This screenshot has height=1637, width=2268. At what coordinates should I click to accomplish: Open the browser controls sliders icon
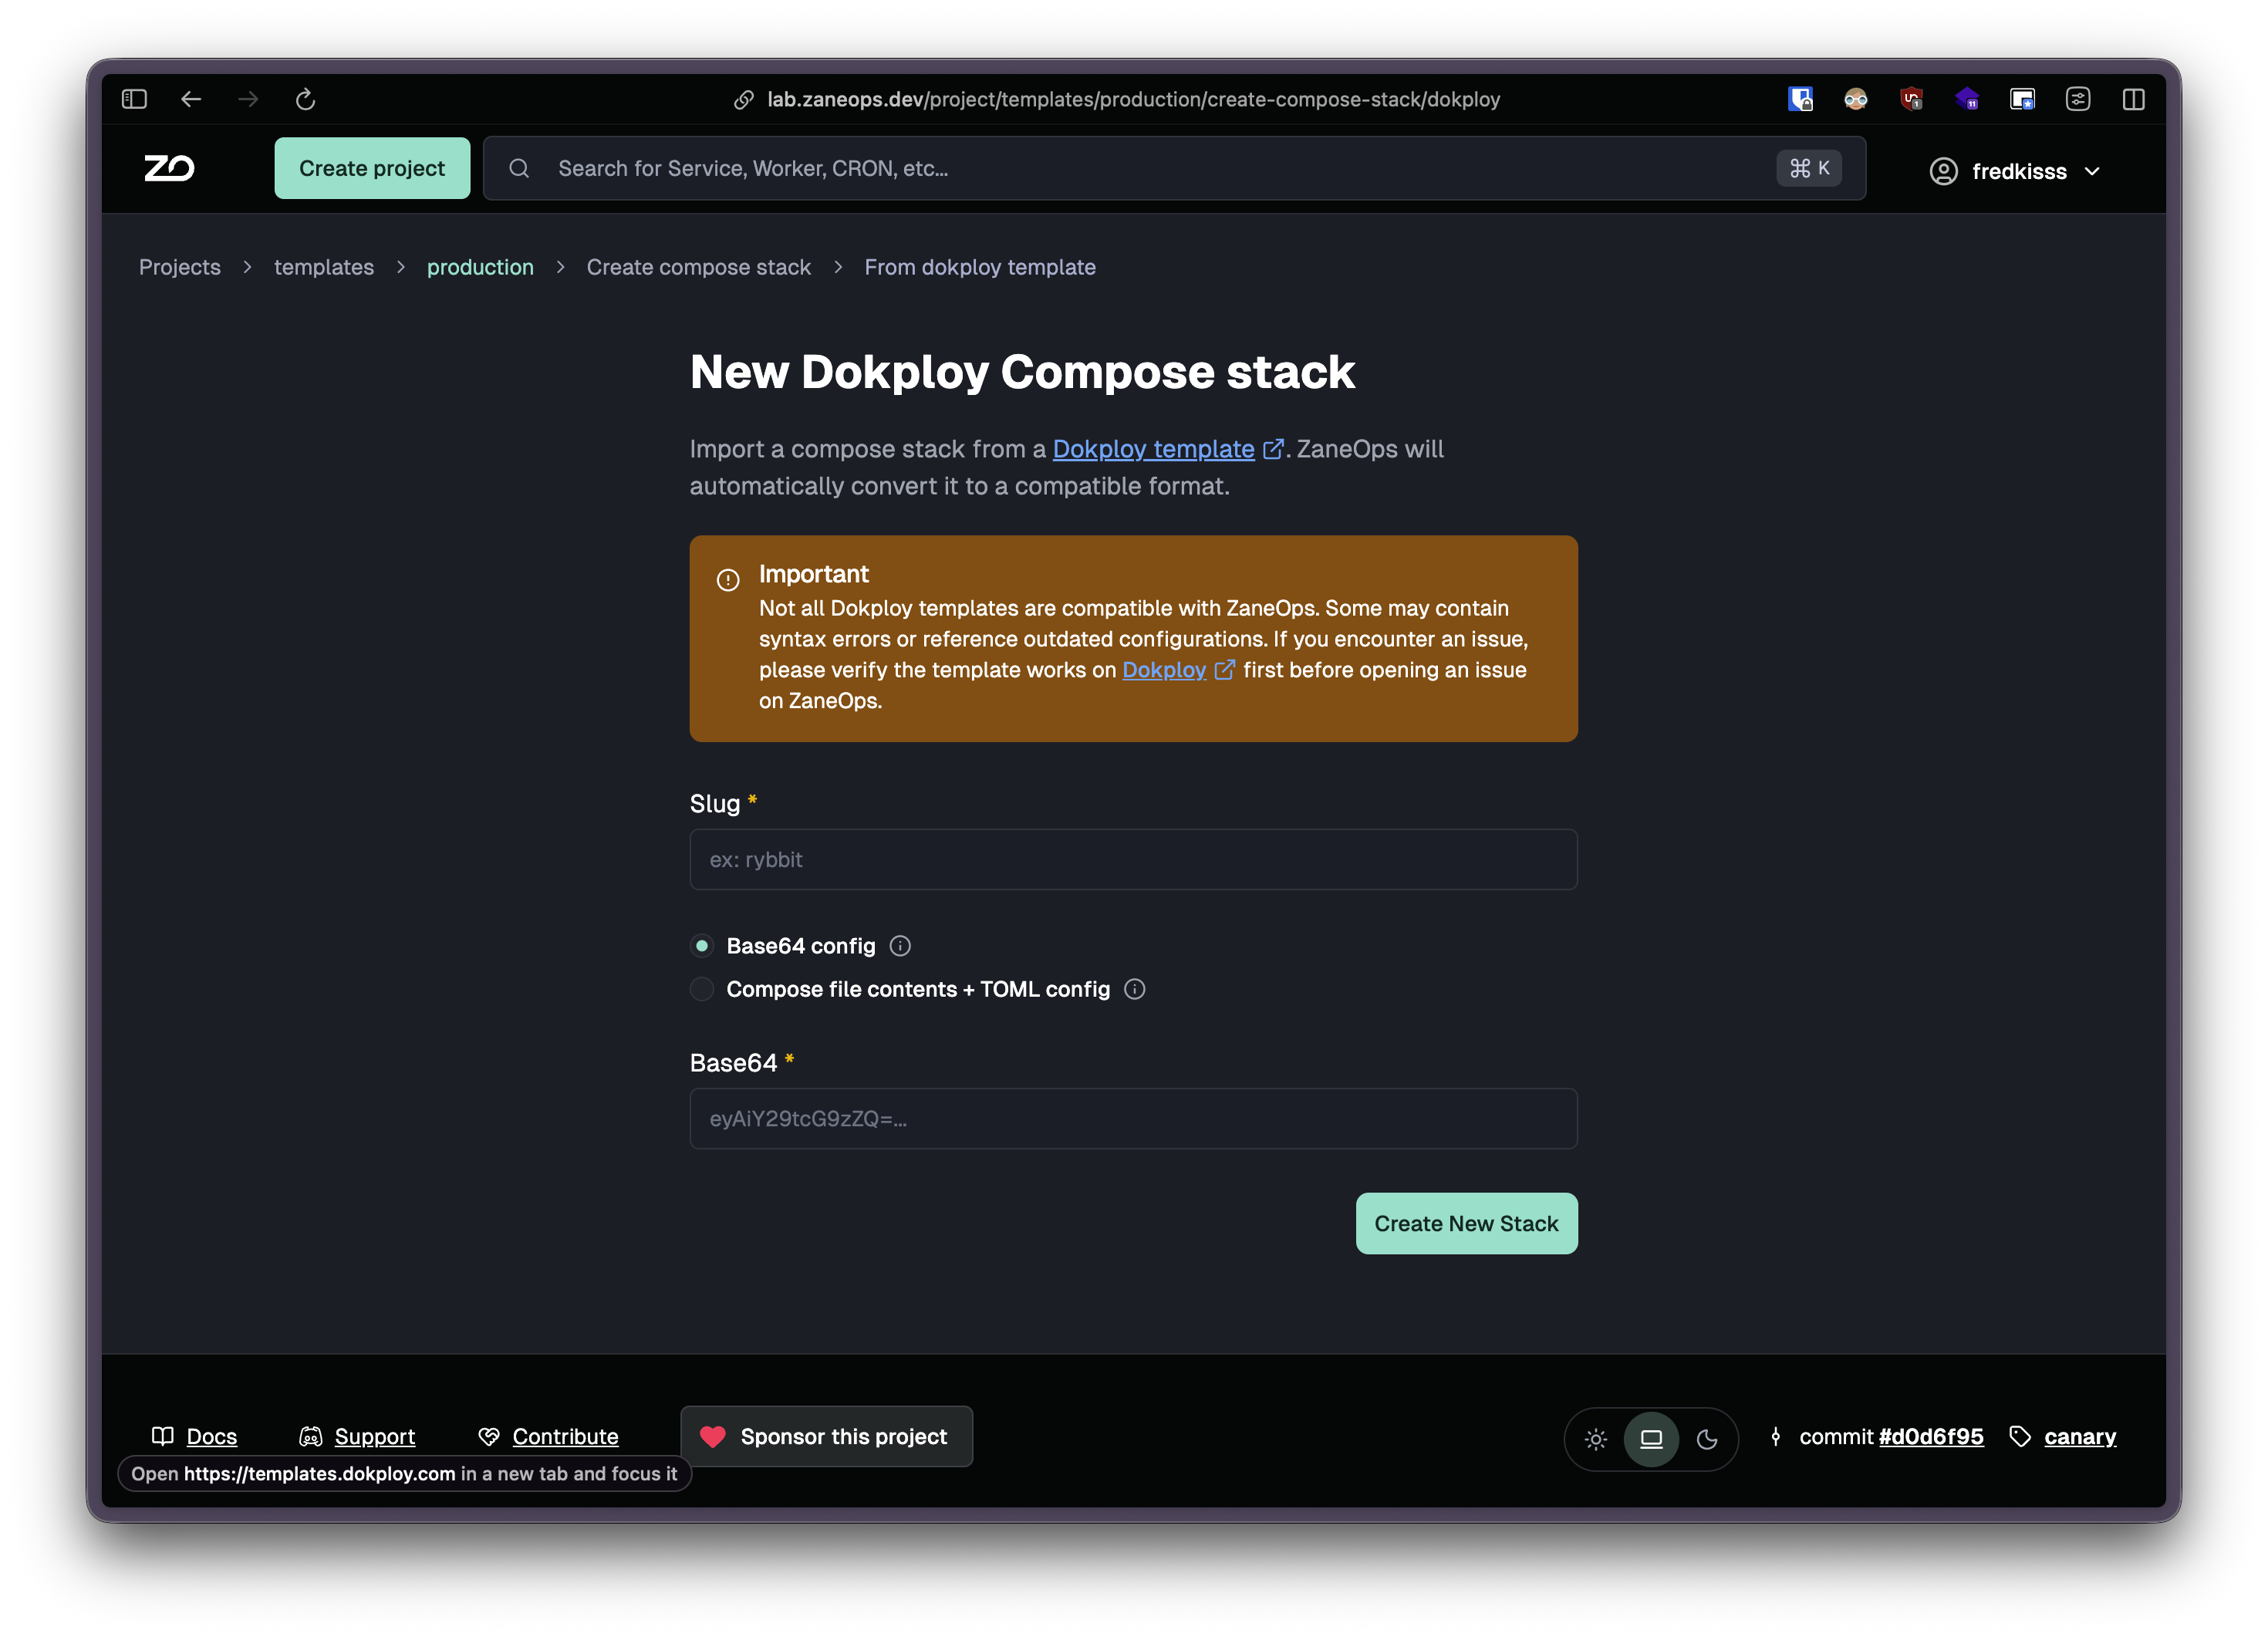[x=2078, y=99]
